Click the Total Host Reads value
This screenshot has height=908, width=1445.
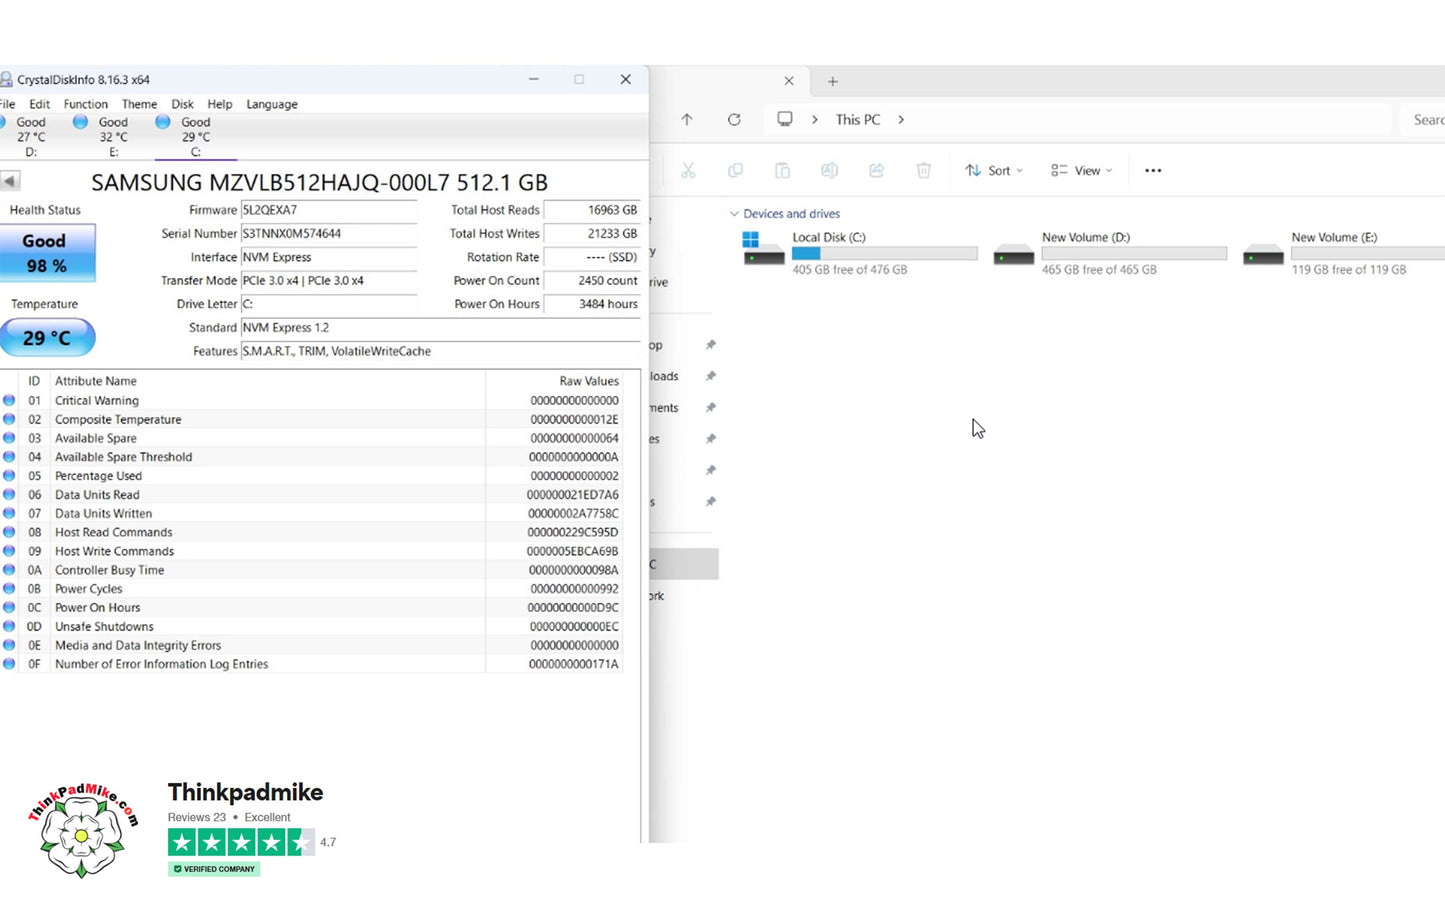click(592, 210)
